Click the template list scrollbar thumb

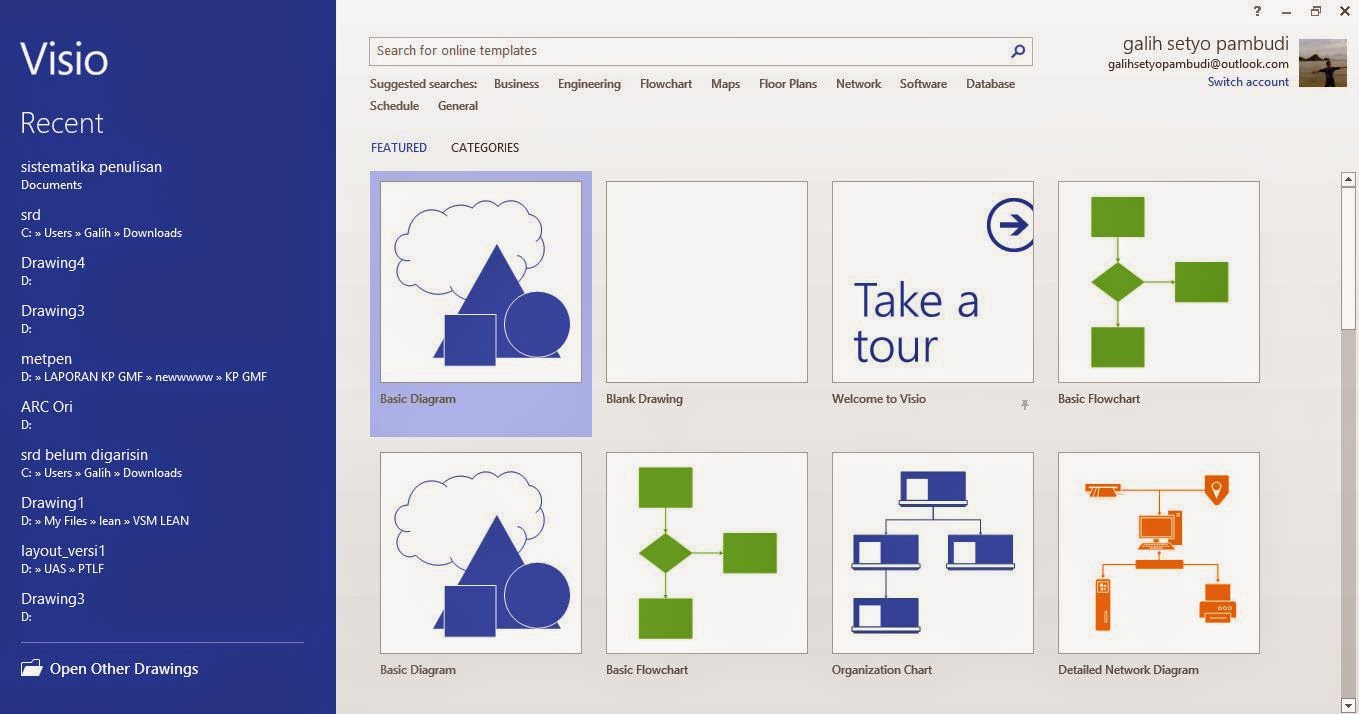pyautogui.click(x=1348, y=259)
